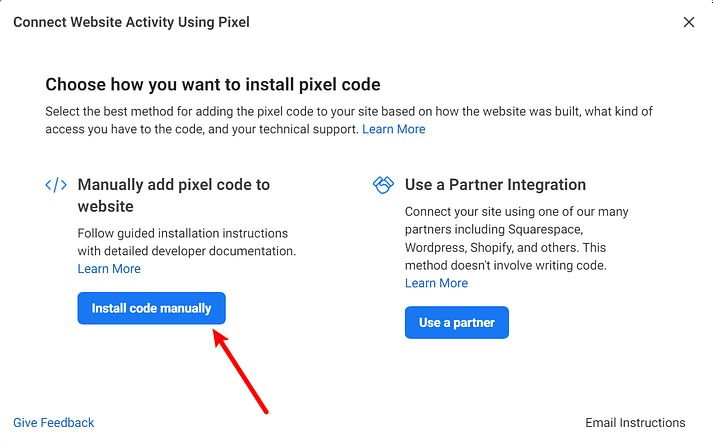Click the Use a partner button
Screen dimensions: 713x443
457,322
